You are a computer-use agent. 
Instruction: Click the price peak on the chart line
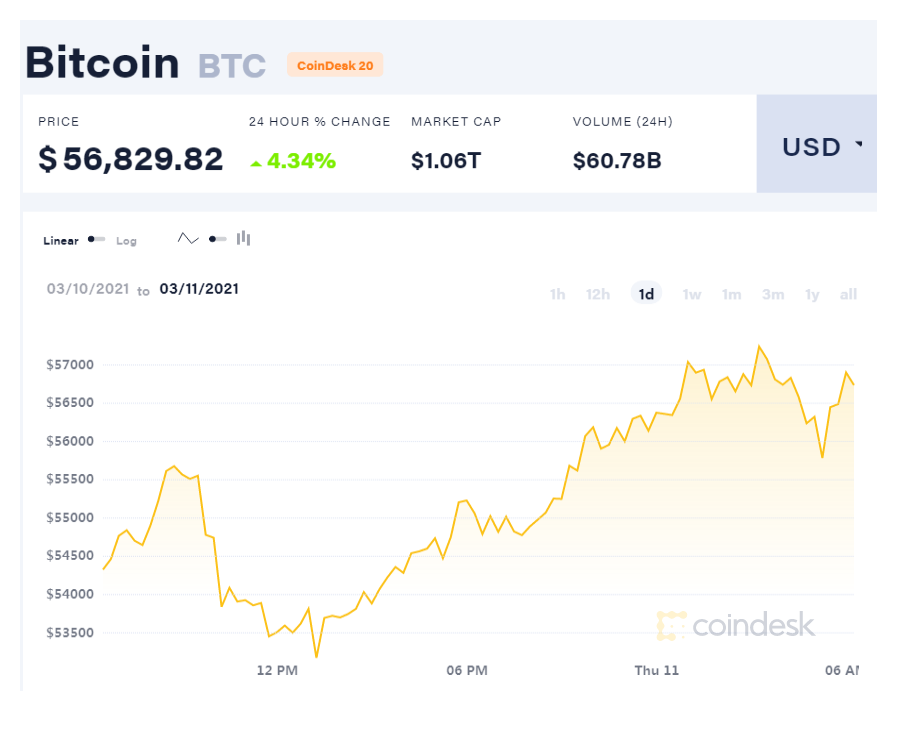click(x=759, y=346)
